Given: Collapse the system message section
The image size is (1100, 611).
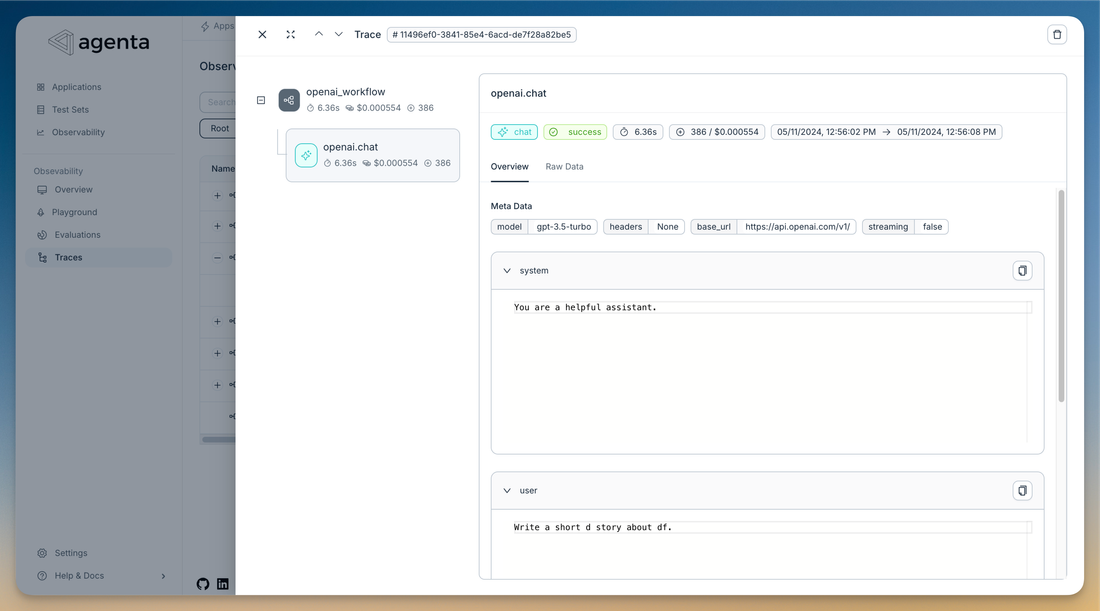Looking at the screenshot, I should click(x=507, y=271).
